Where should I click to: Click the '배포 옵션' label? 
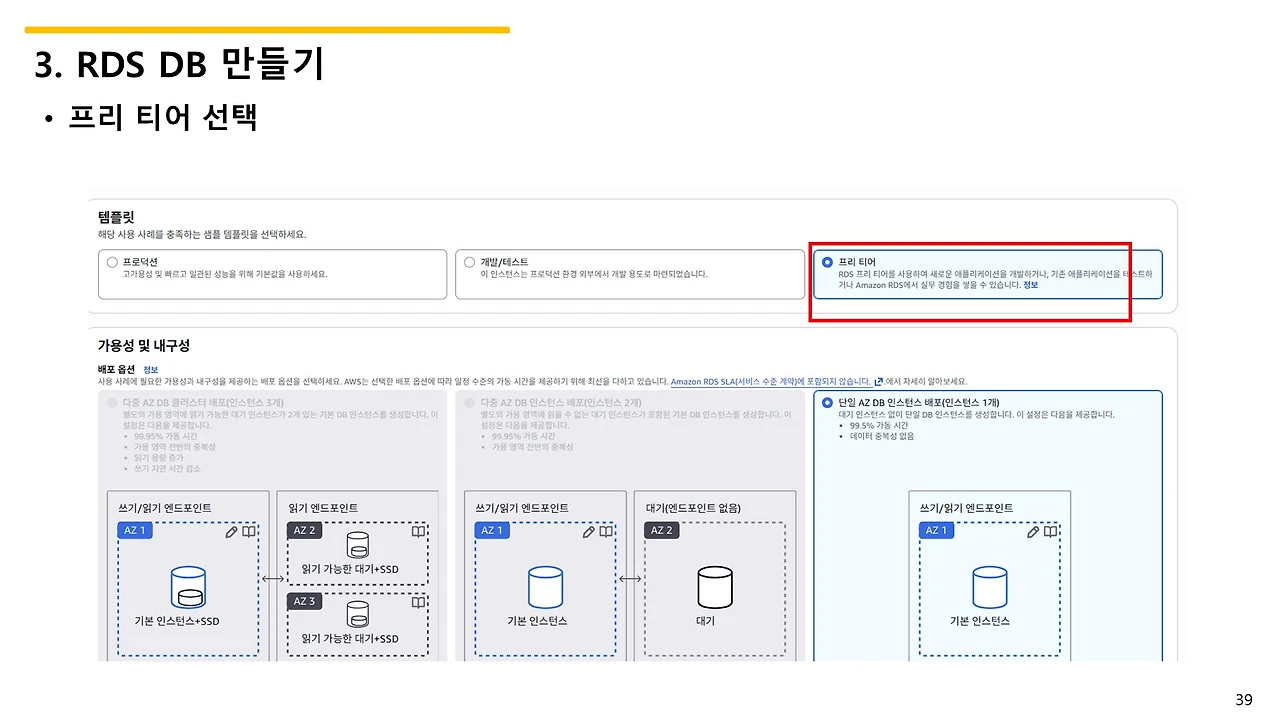[116, 369]
